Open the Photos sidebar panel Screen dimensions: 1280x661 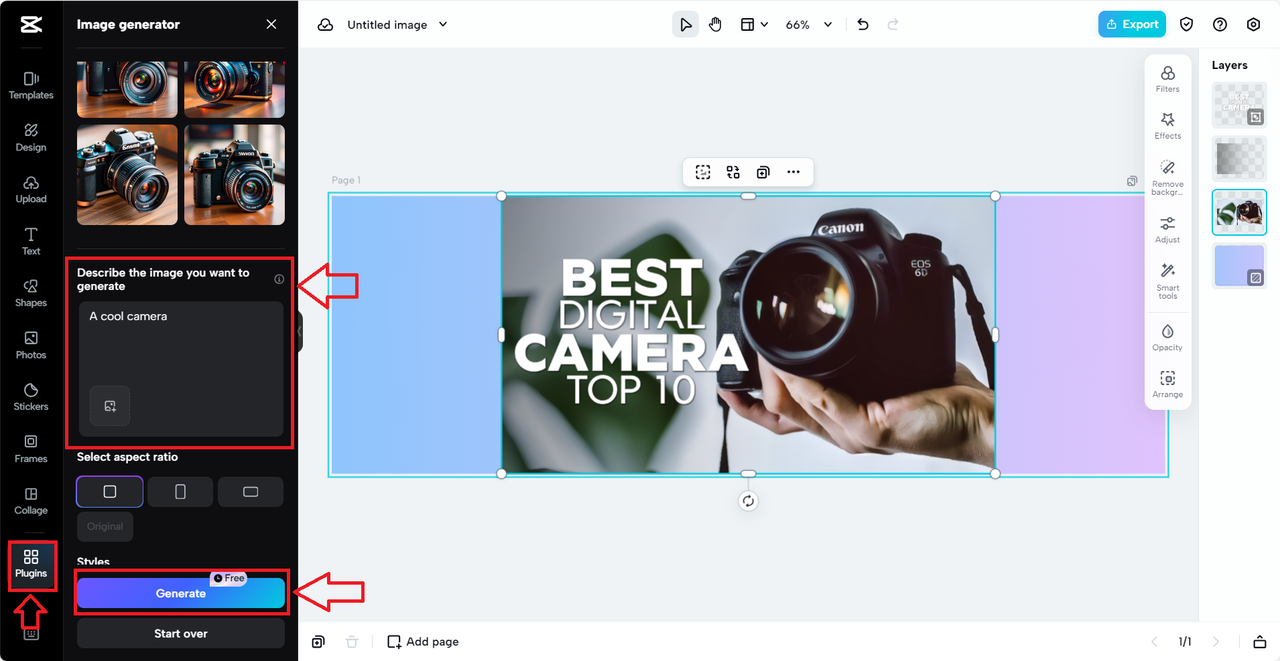point(31,345)
